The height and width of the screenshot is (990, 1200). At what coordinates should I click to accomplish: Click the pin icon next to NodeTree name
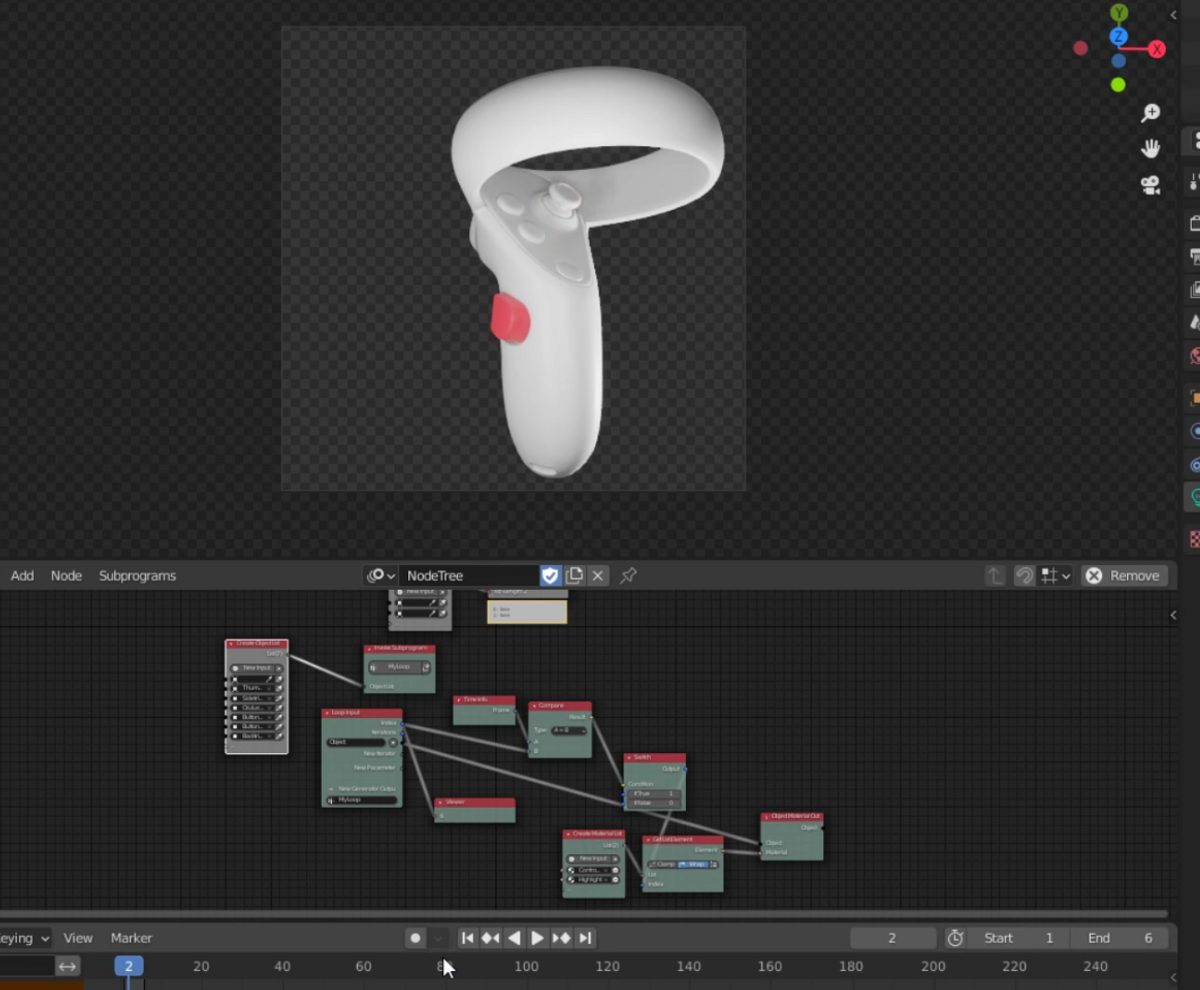pyautogui.click(x=627, y=575)
